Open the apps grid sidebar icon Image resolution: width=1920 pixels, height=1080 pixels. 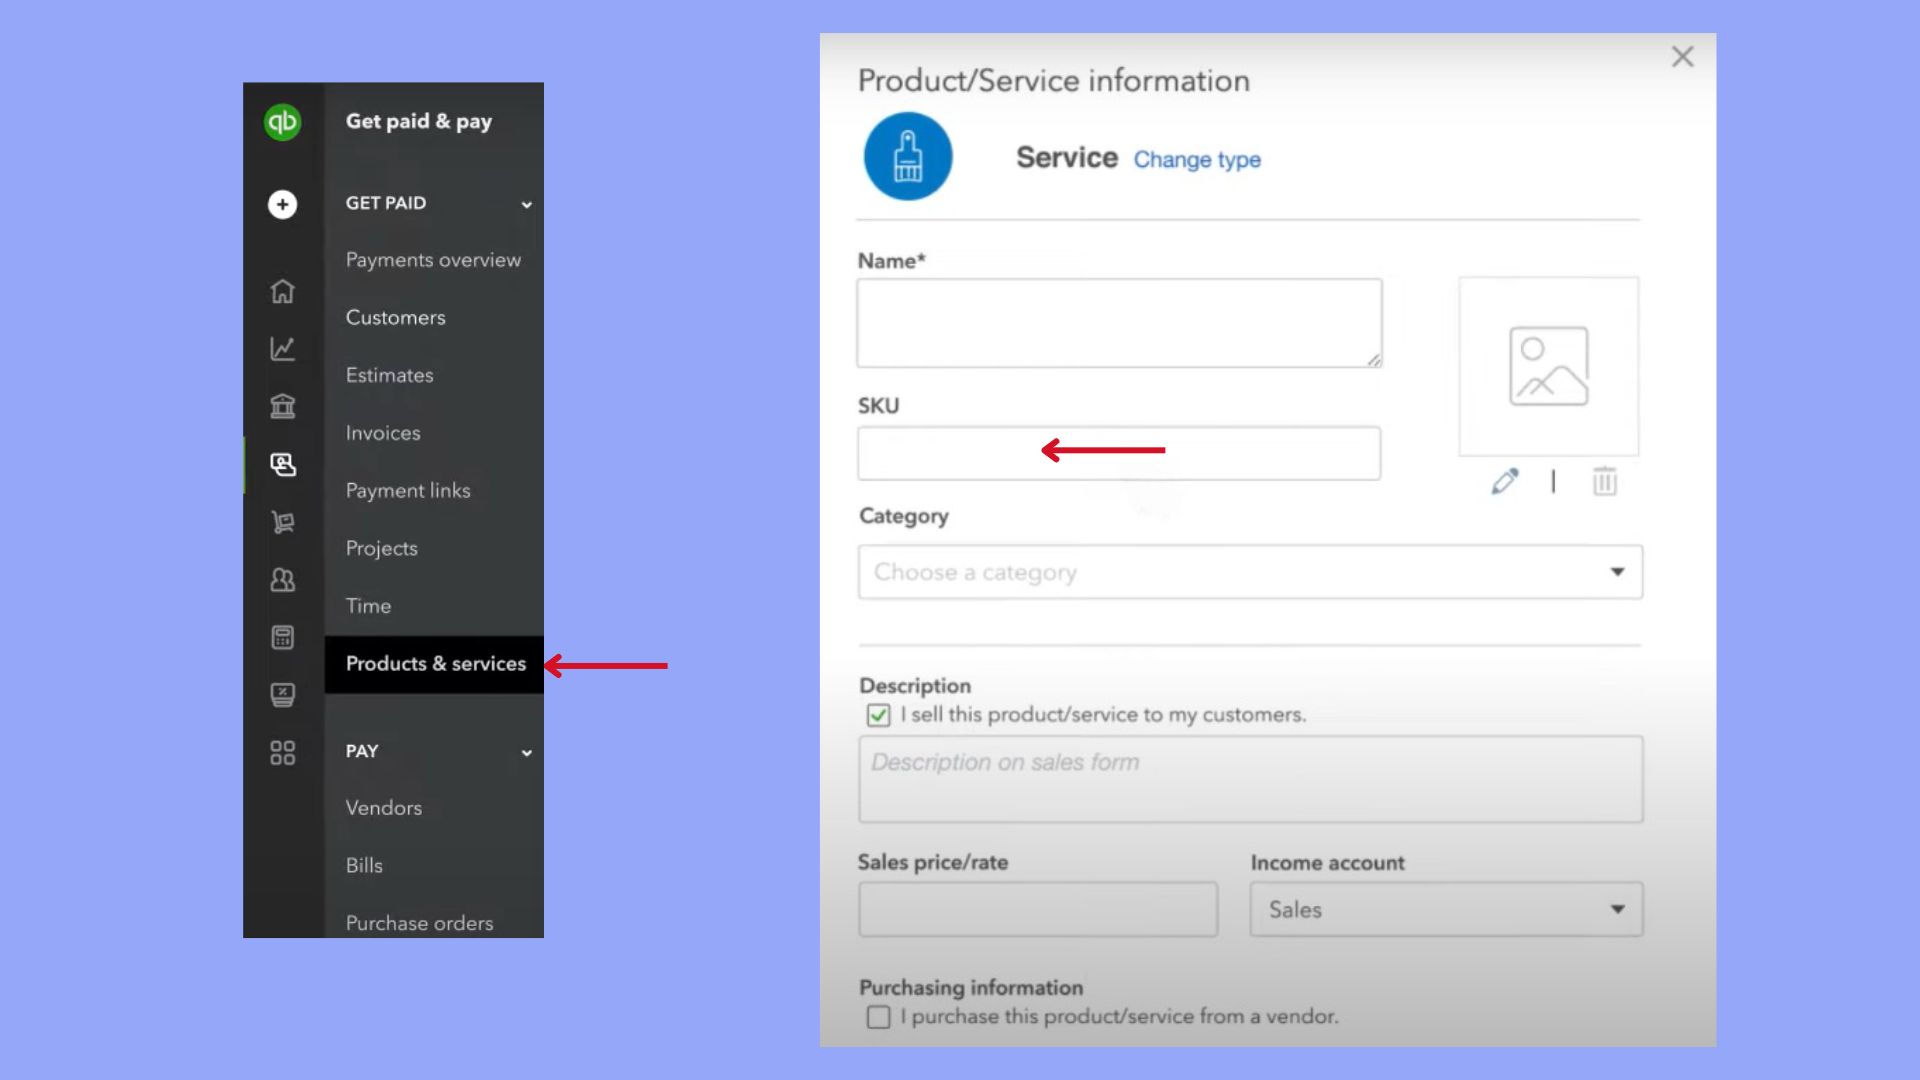[x=282, y=752]
